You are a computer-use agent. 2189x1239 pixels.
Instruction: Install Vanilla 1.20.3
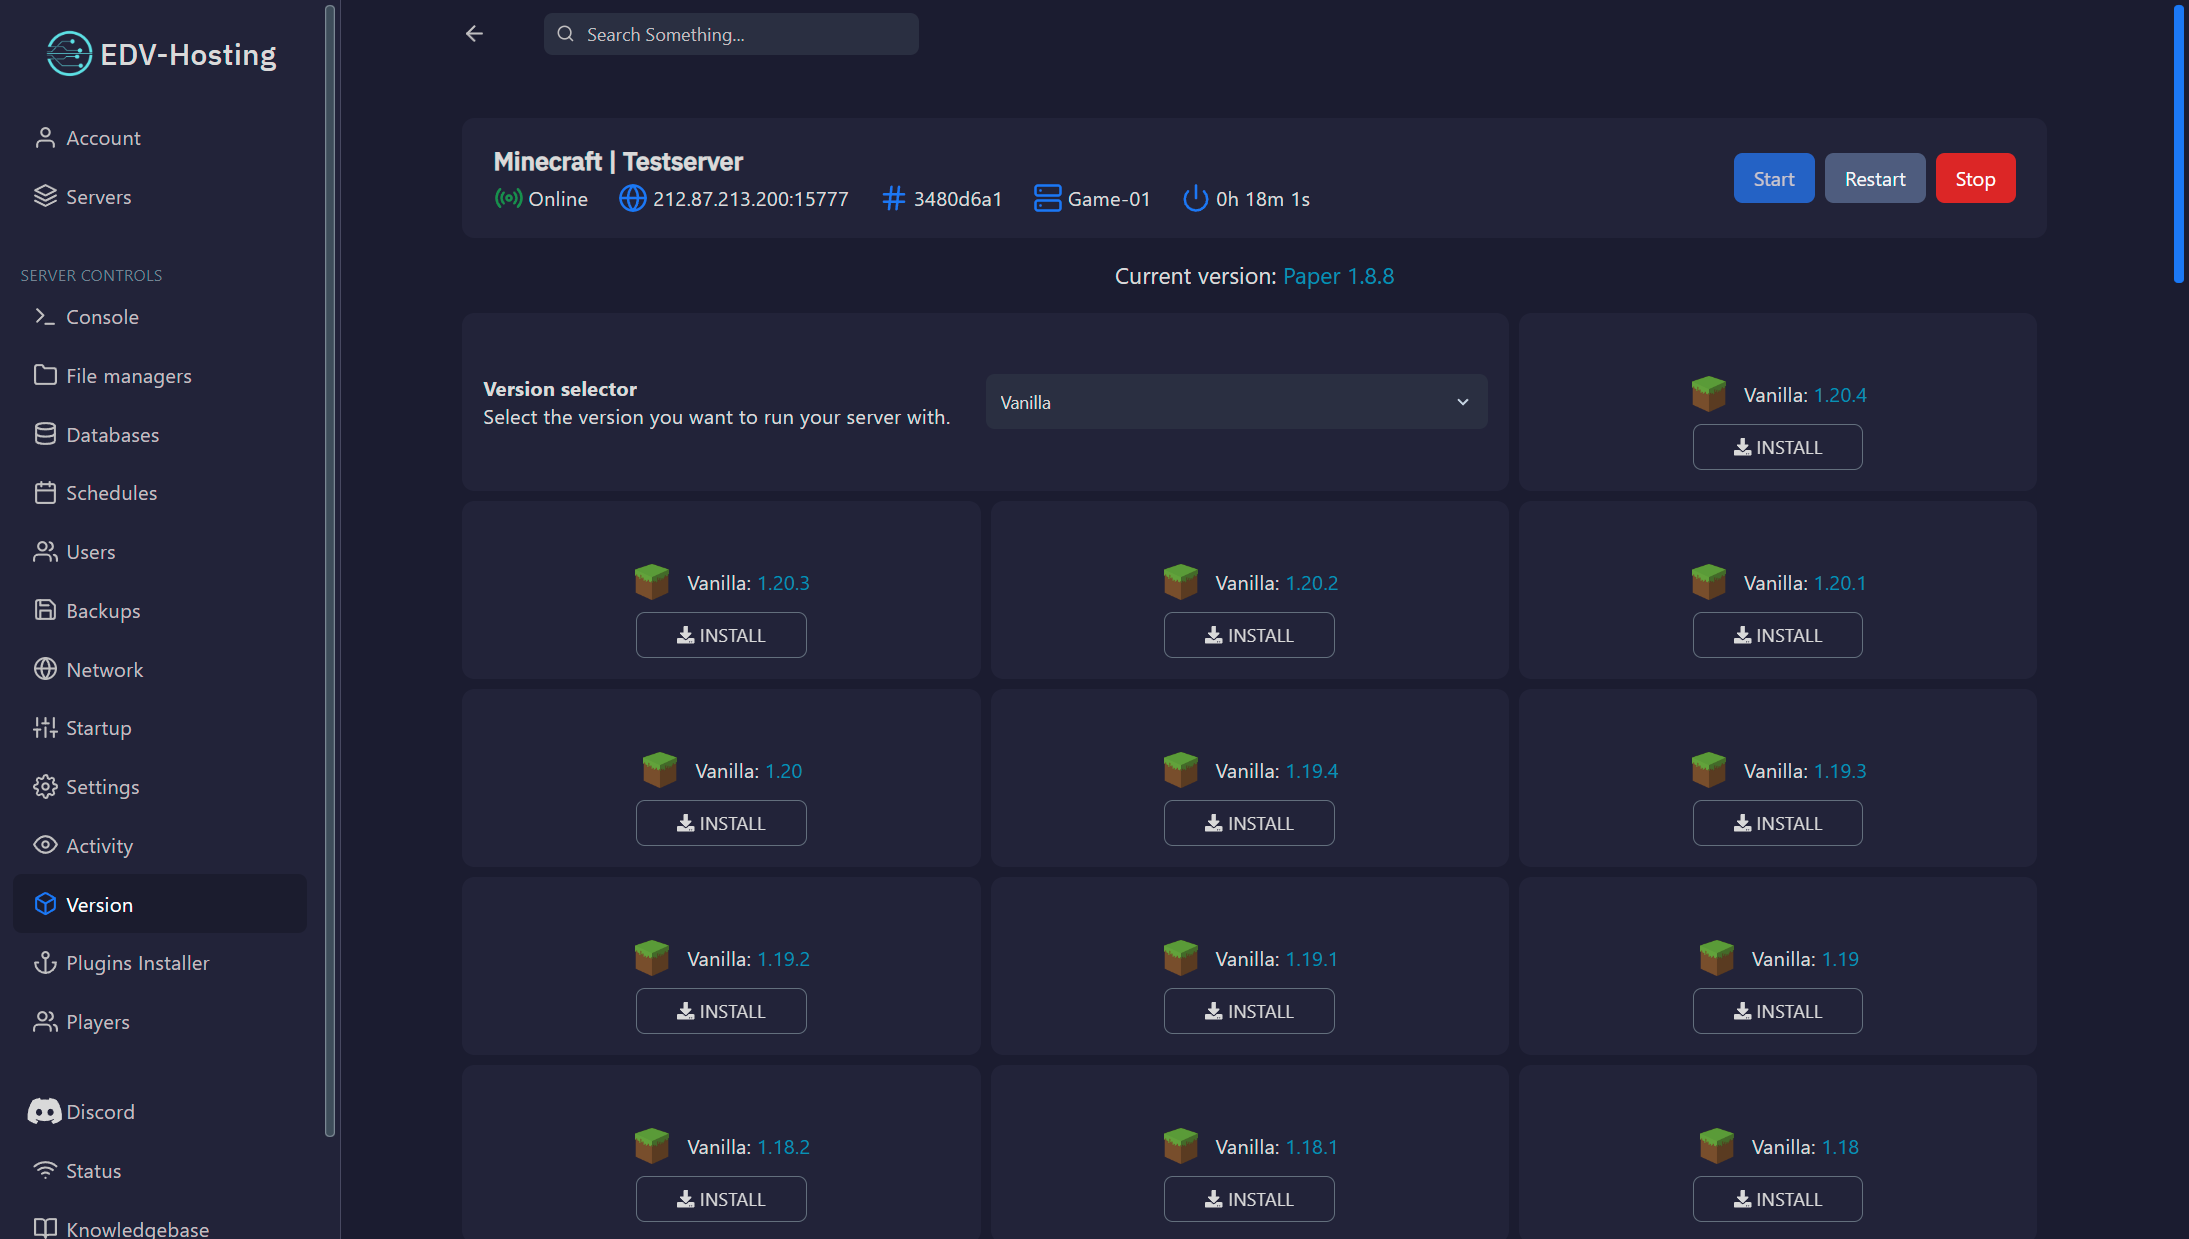tap(721, 635)
